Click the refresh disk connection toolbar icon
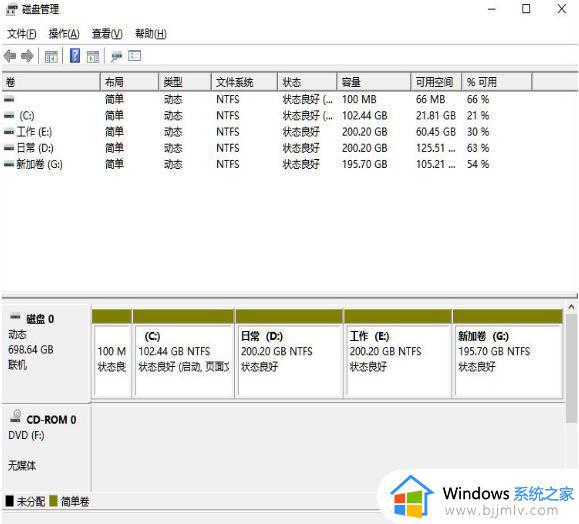 pos(116,56)
